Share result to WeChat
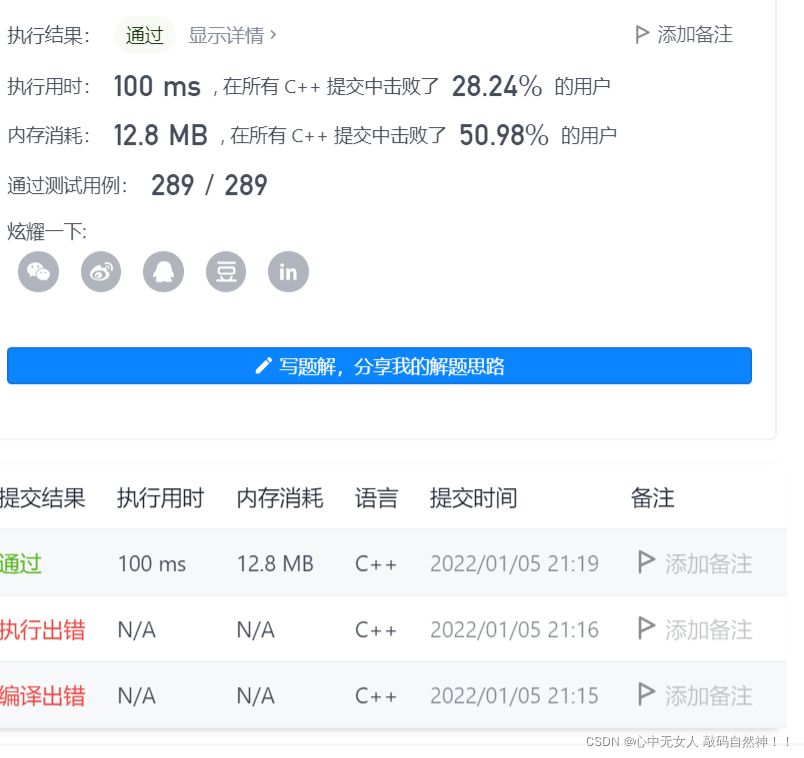 38,271
